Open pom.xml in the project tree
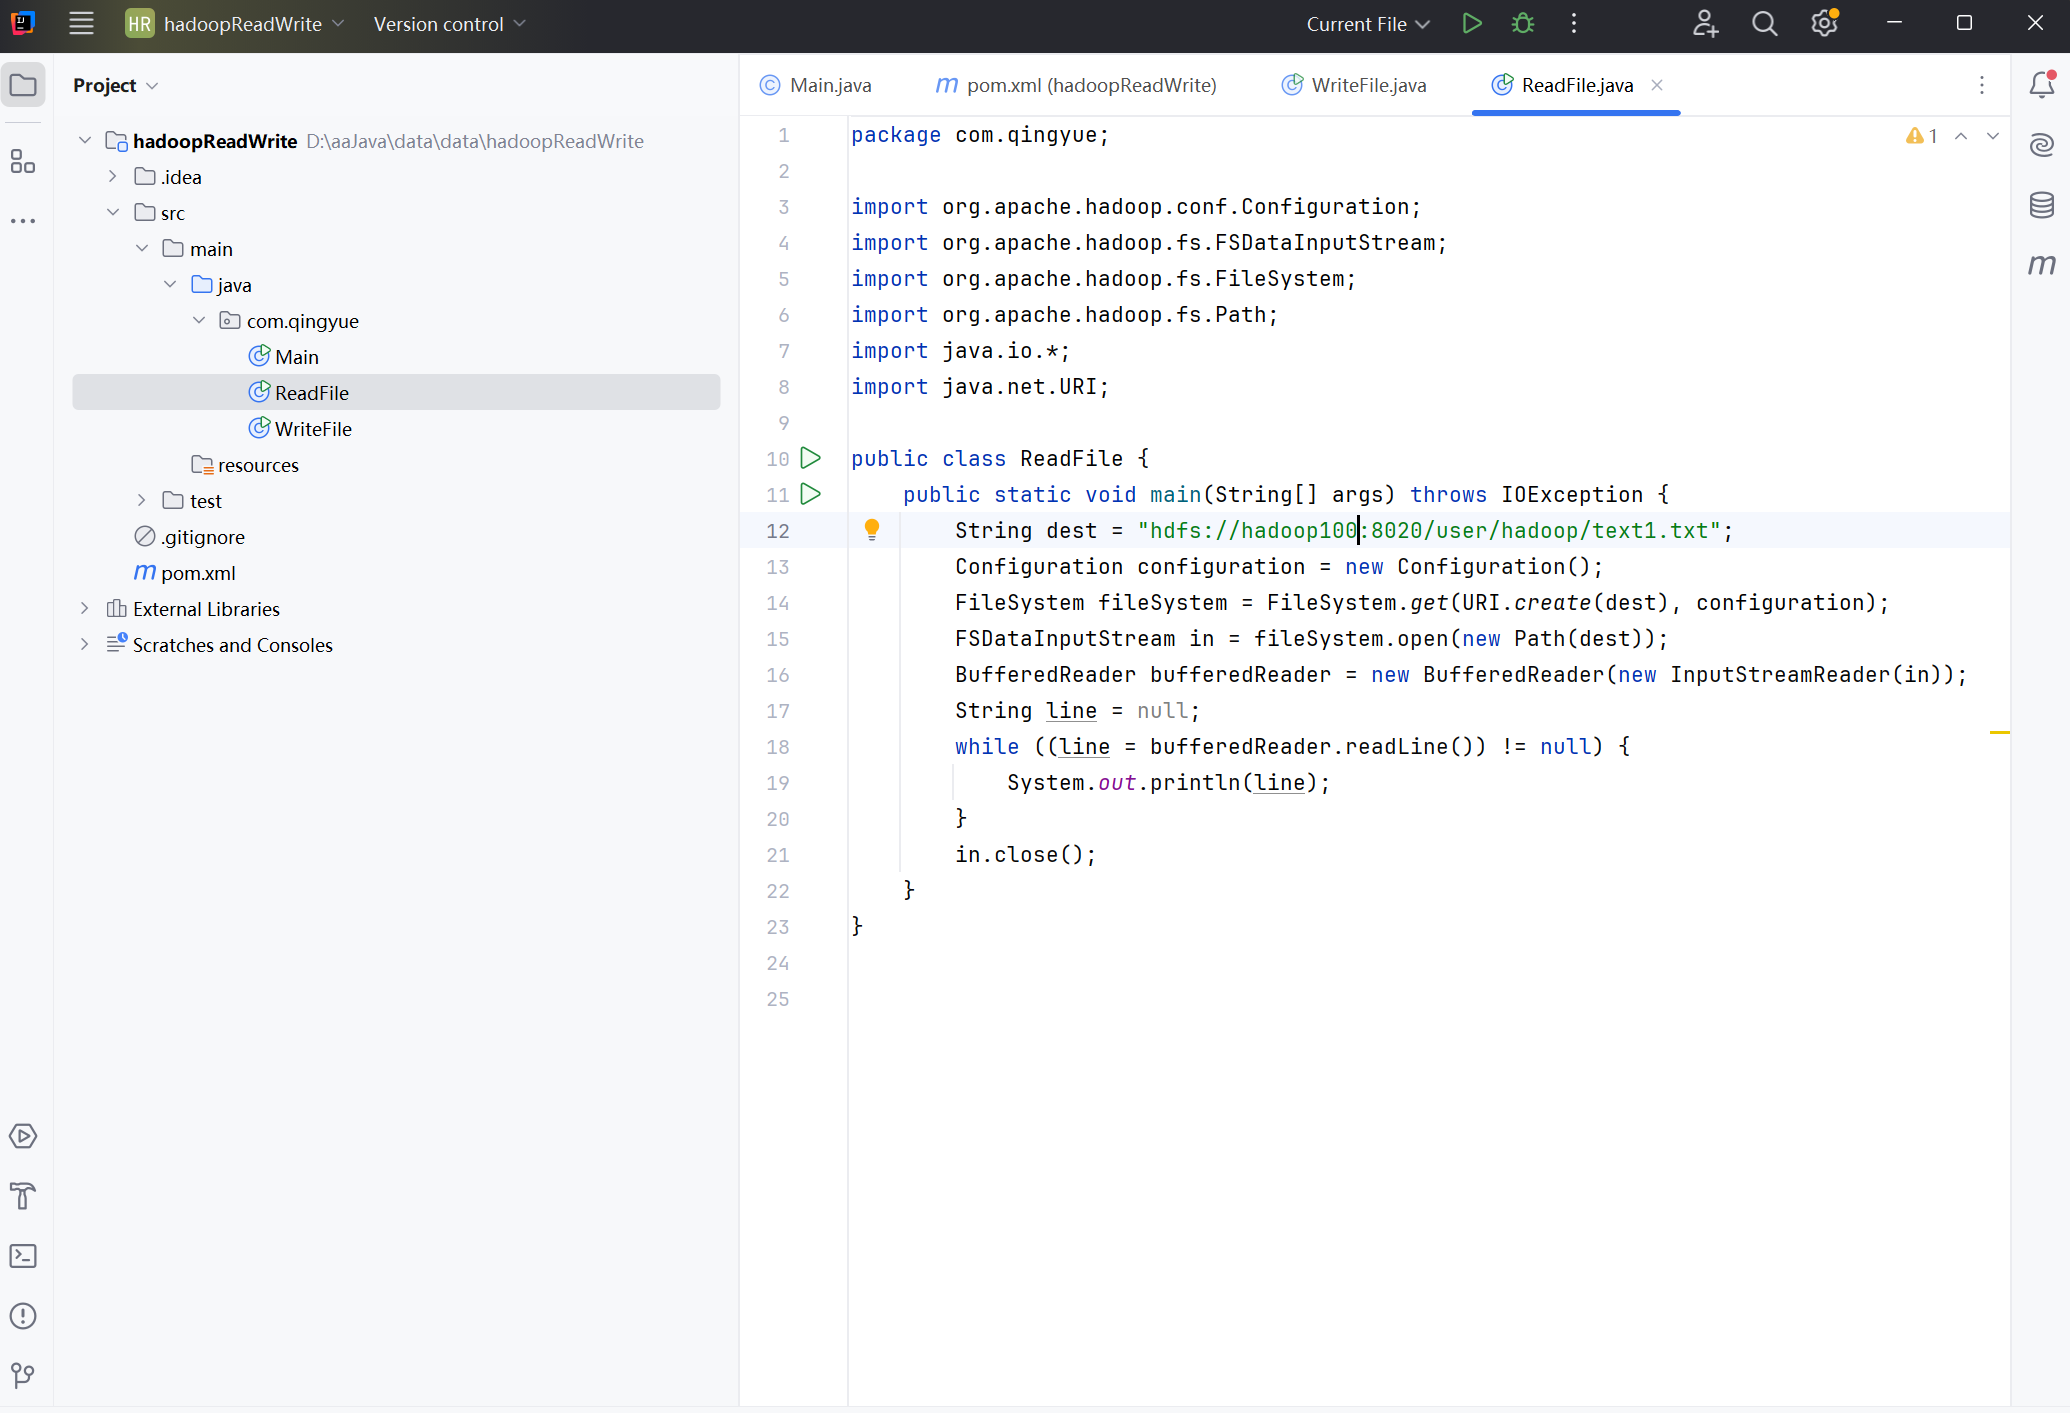Screen dimensions: 2070x1413 [x=198, y=573]
